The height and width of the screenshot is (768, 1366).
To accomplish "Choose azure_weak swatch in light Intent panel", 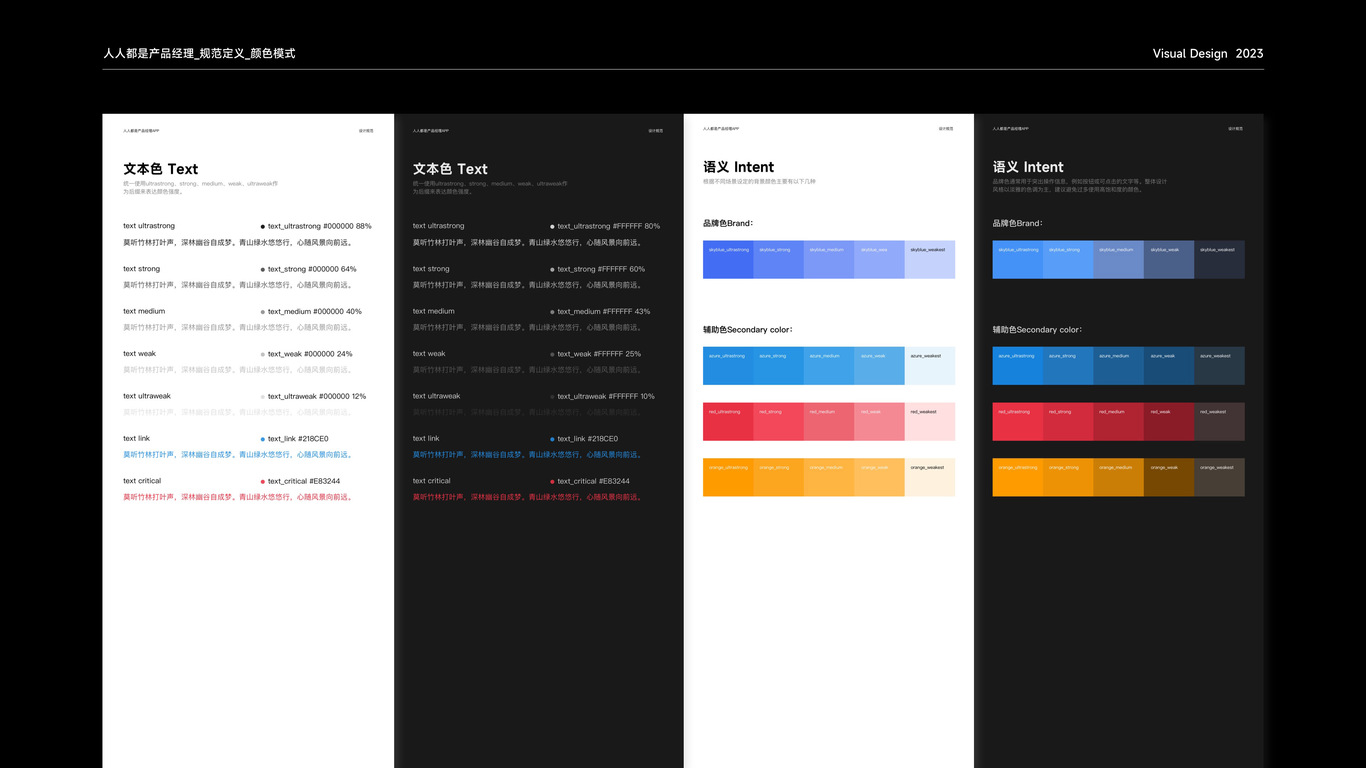I will tap(880, 365).
